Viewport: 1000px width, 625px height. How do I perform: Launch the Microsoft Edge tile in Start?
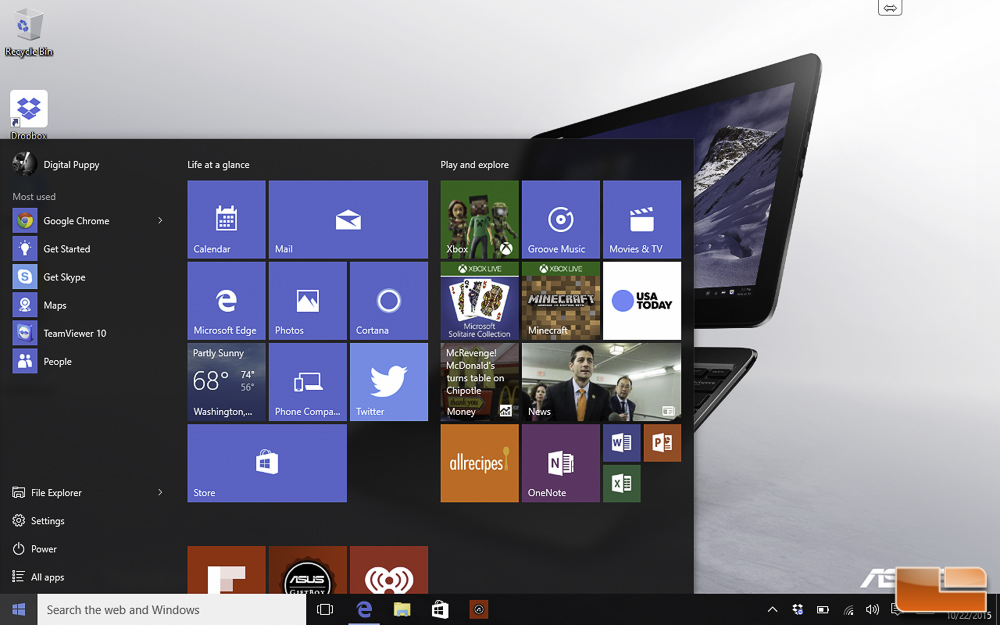coord(226,300)
